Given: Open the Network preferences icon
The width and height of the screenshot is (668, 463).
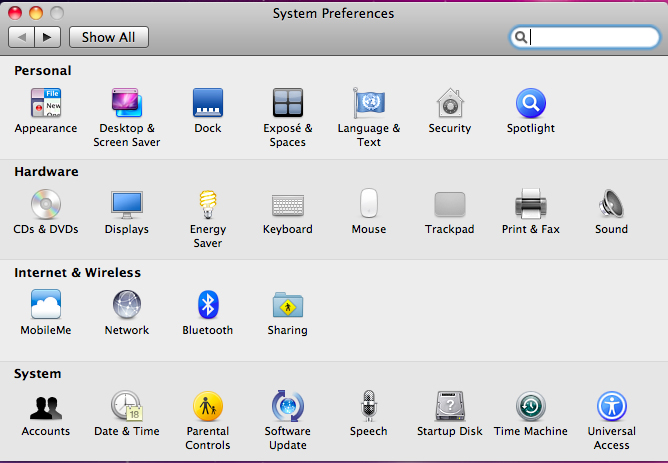Looking at the screenshot, I should click(127, 305).
